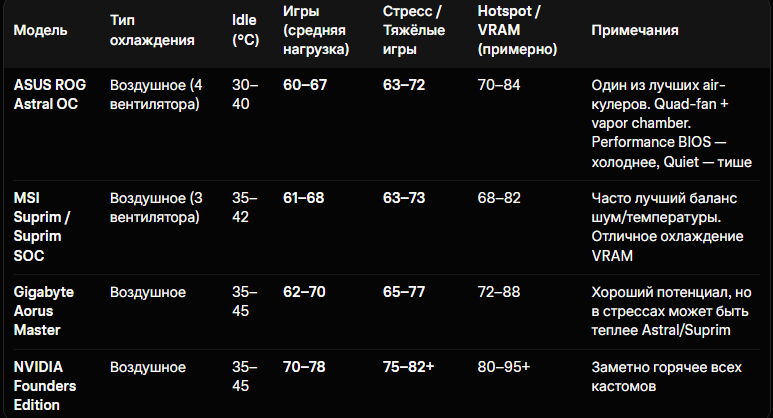Viewport: 773px width, 418px height.
Task: Select the 60–67 gaming temperature value
Action: [305, 85]
